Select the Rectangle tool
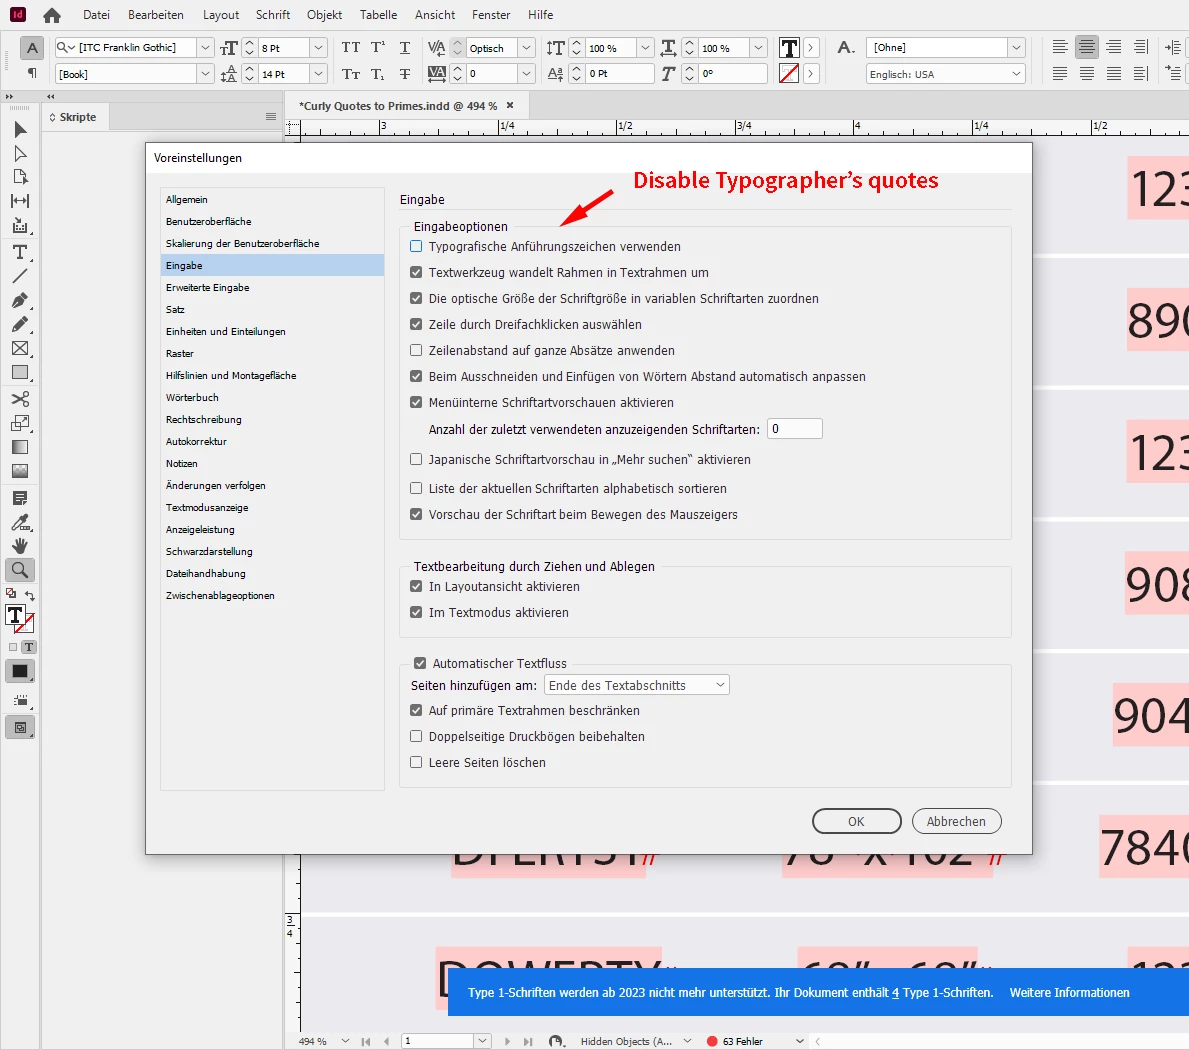The image size is (1189, 1050). click(x=20, y=372)
